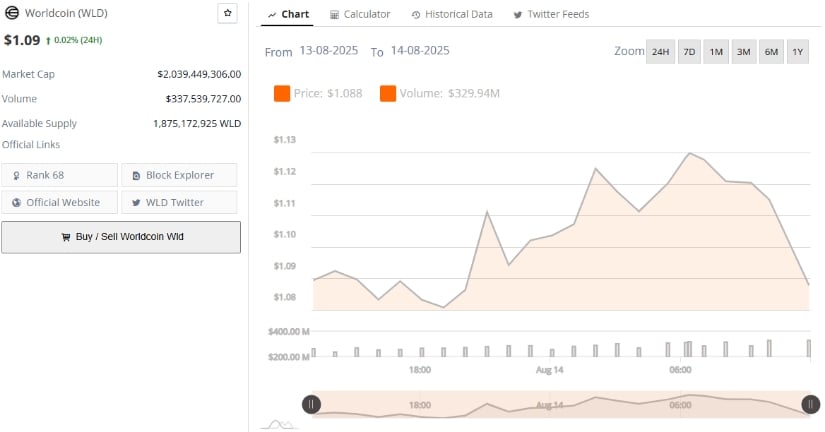Click the Twitter bird icon beside WLD Twitter
Screen dimensions: 825x432
coord(136,203)
